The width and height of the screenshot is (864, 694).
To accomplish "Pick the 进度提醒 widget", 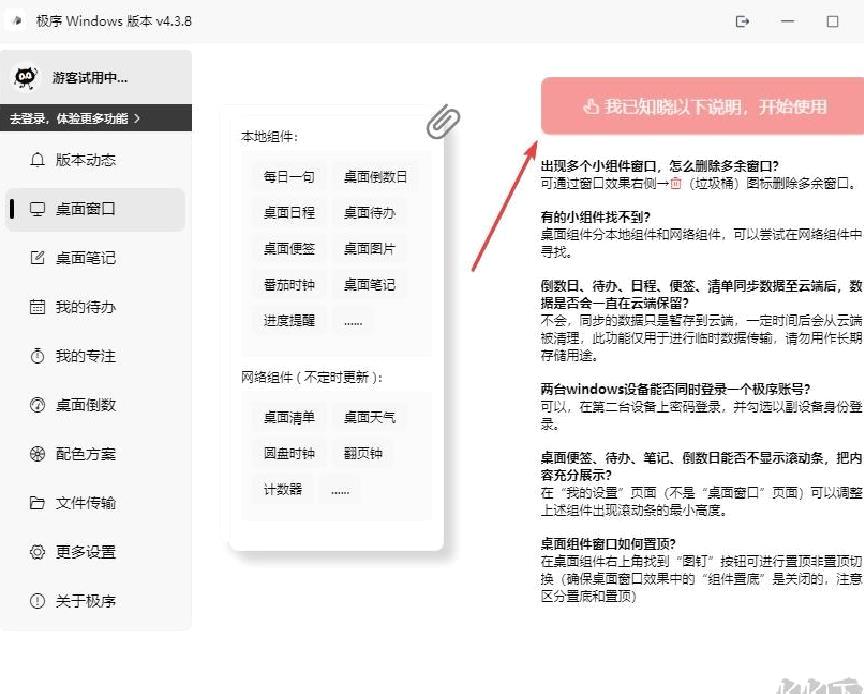I will (289, 320).
